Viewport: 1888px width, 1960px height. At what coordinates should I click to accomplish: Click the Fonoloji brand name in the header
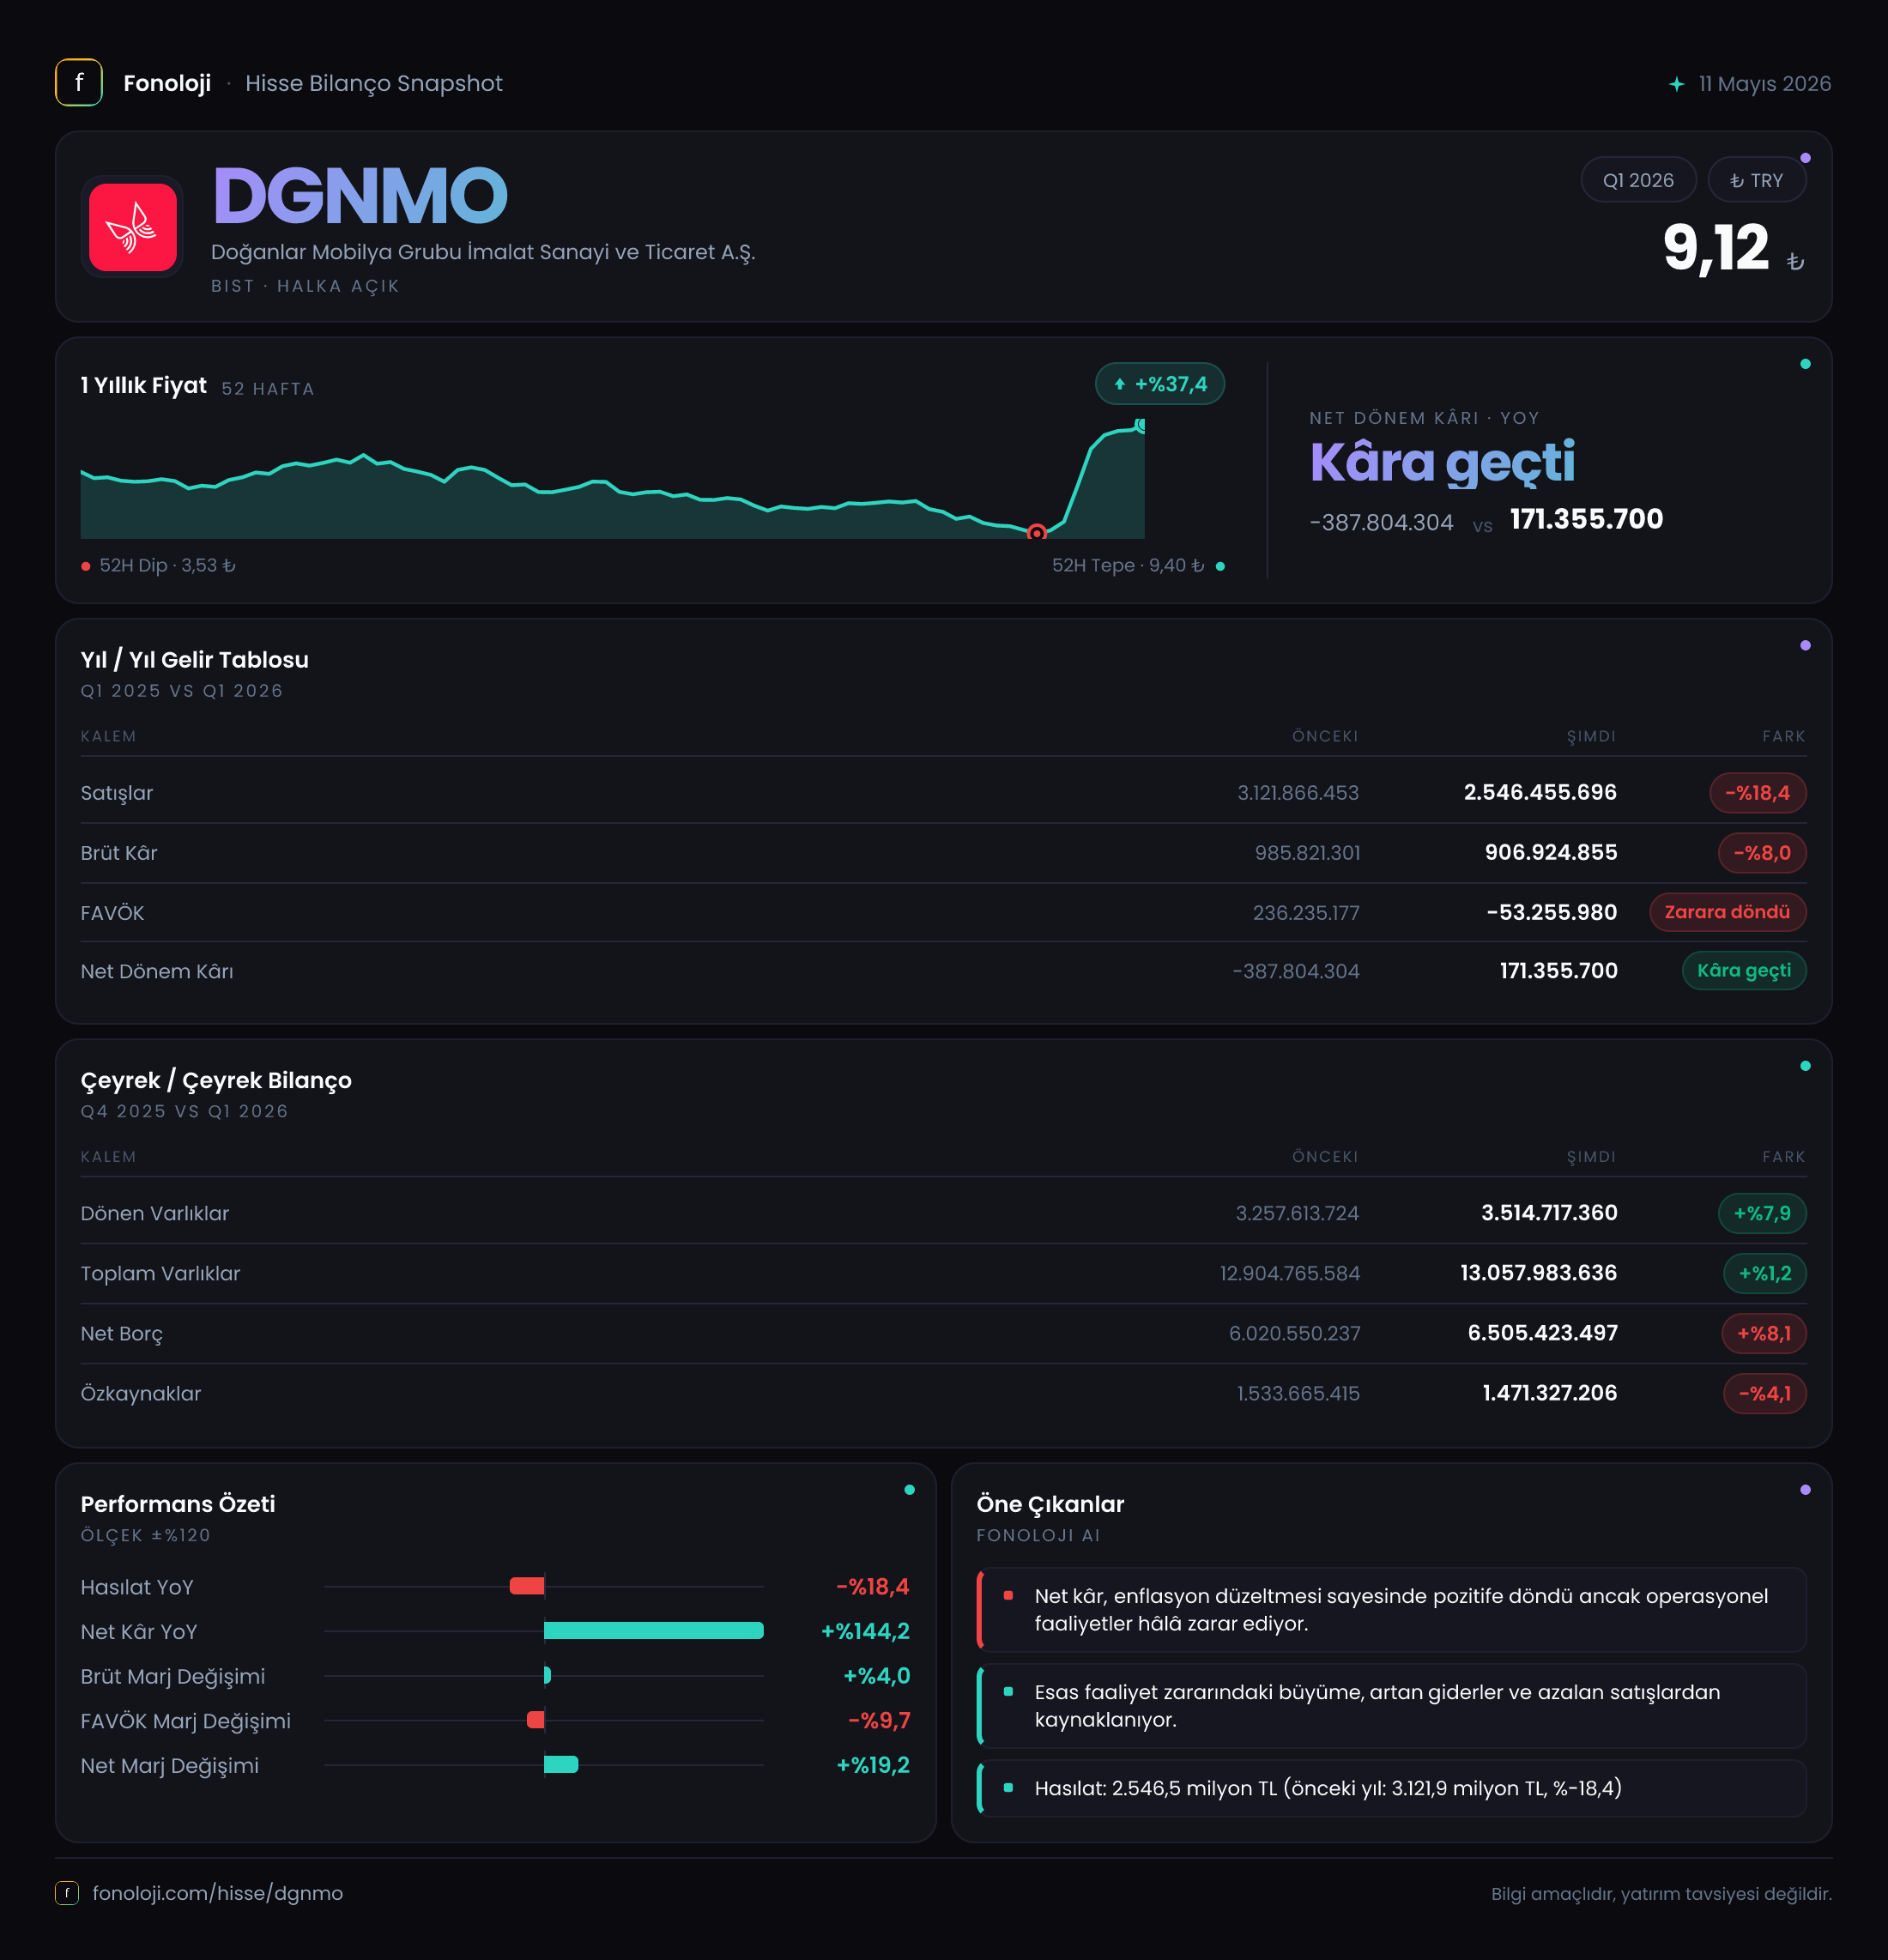point(167,83)
